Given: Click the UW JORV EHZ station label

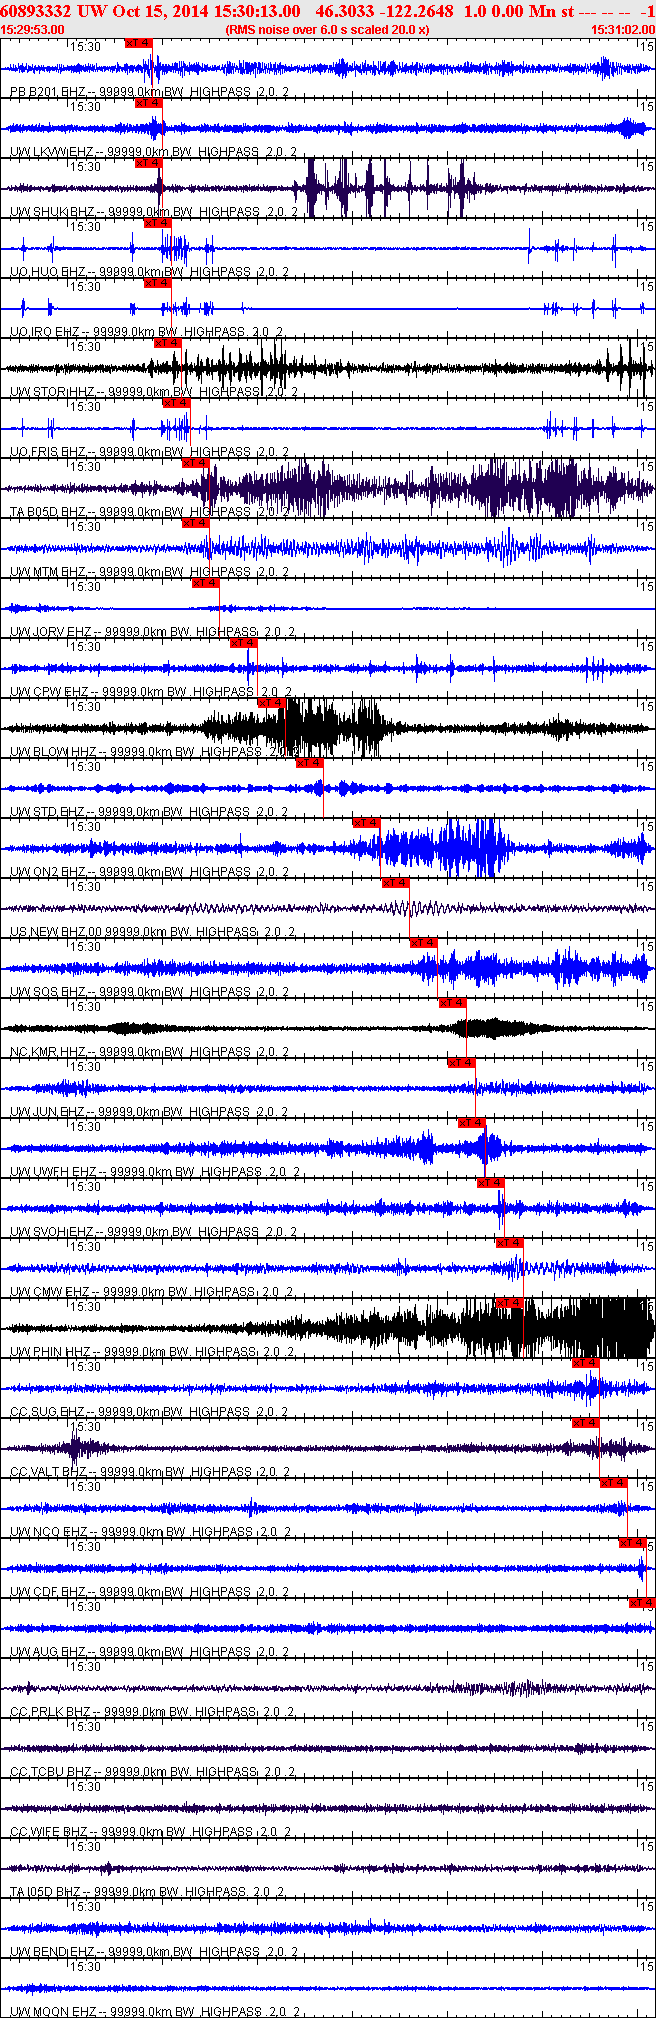Looking at the screenshot, I should (50, 632).
